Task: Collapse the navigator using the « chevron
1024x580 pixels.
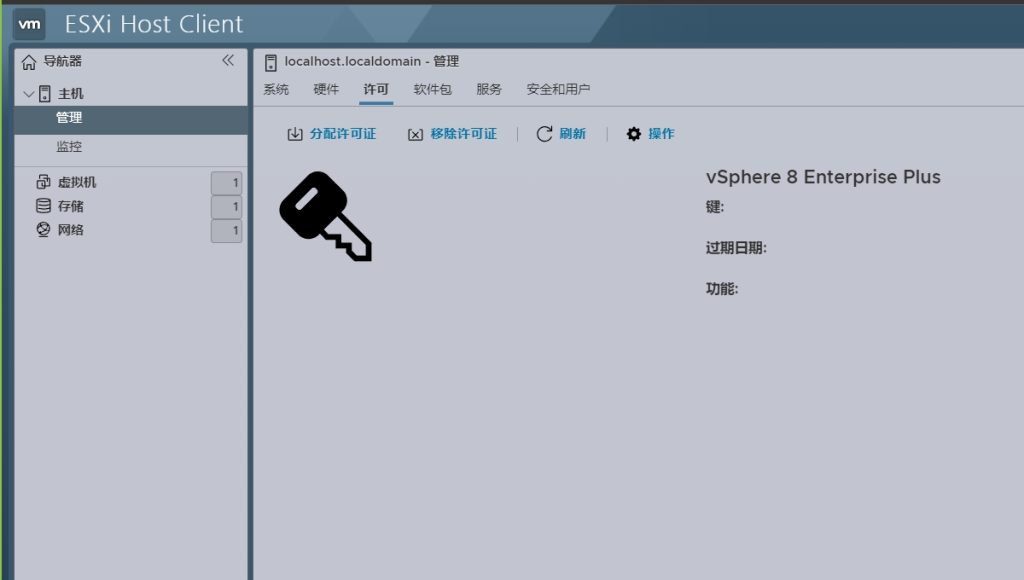Action: pos(227,61)
